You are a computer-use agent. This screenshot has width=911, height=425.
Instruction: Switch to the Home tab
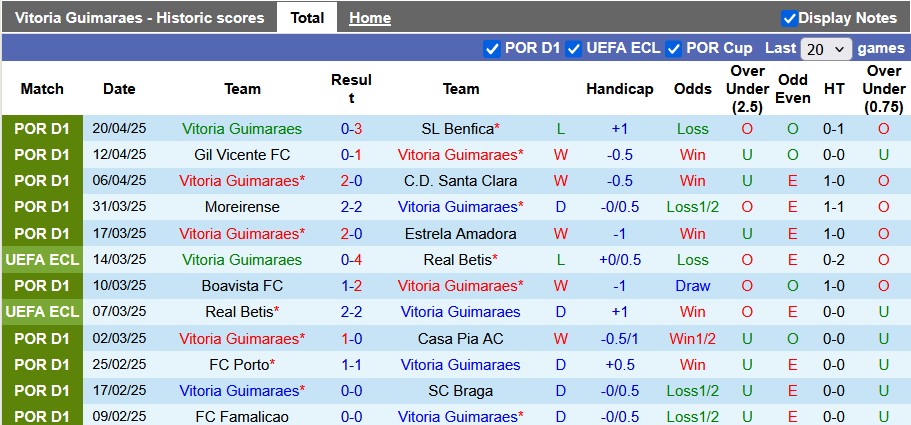point(370,18)
